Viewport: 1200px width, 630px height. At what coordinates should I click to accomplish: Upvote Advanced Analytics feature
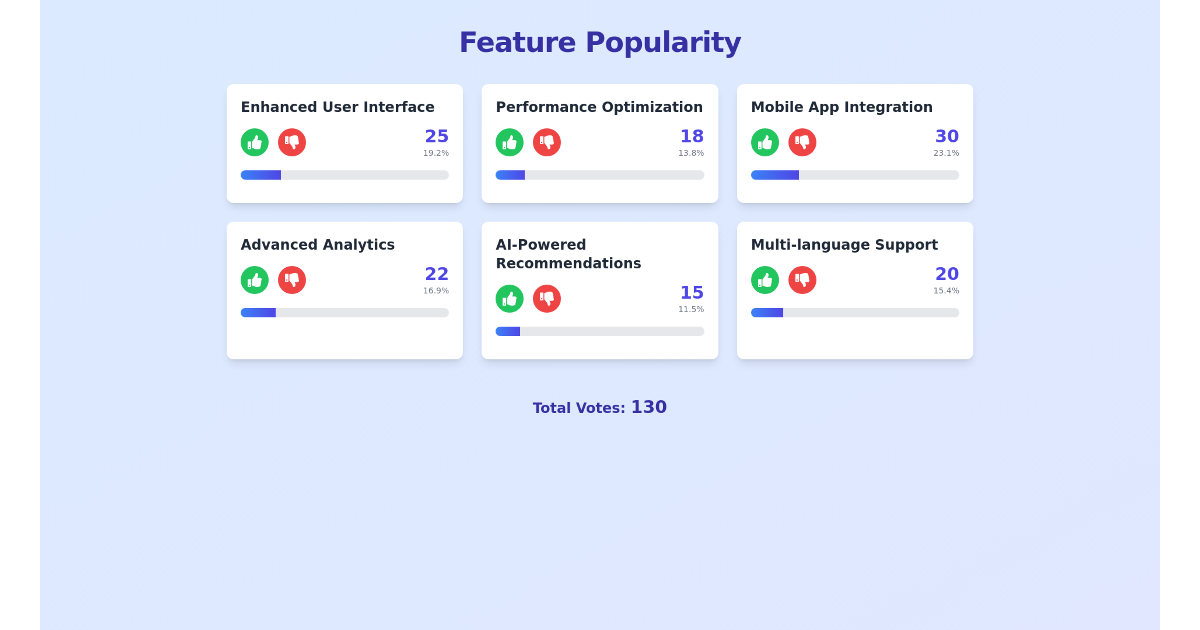255,280
